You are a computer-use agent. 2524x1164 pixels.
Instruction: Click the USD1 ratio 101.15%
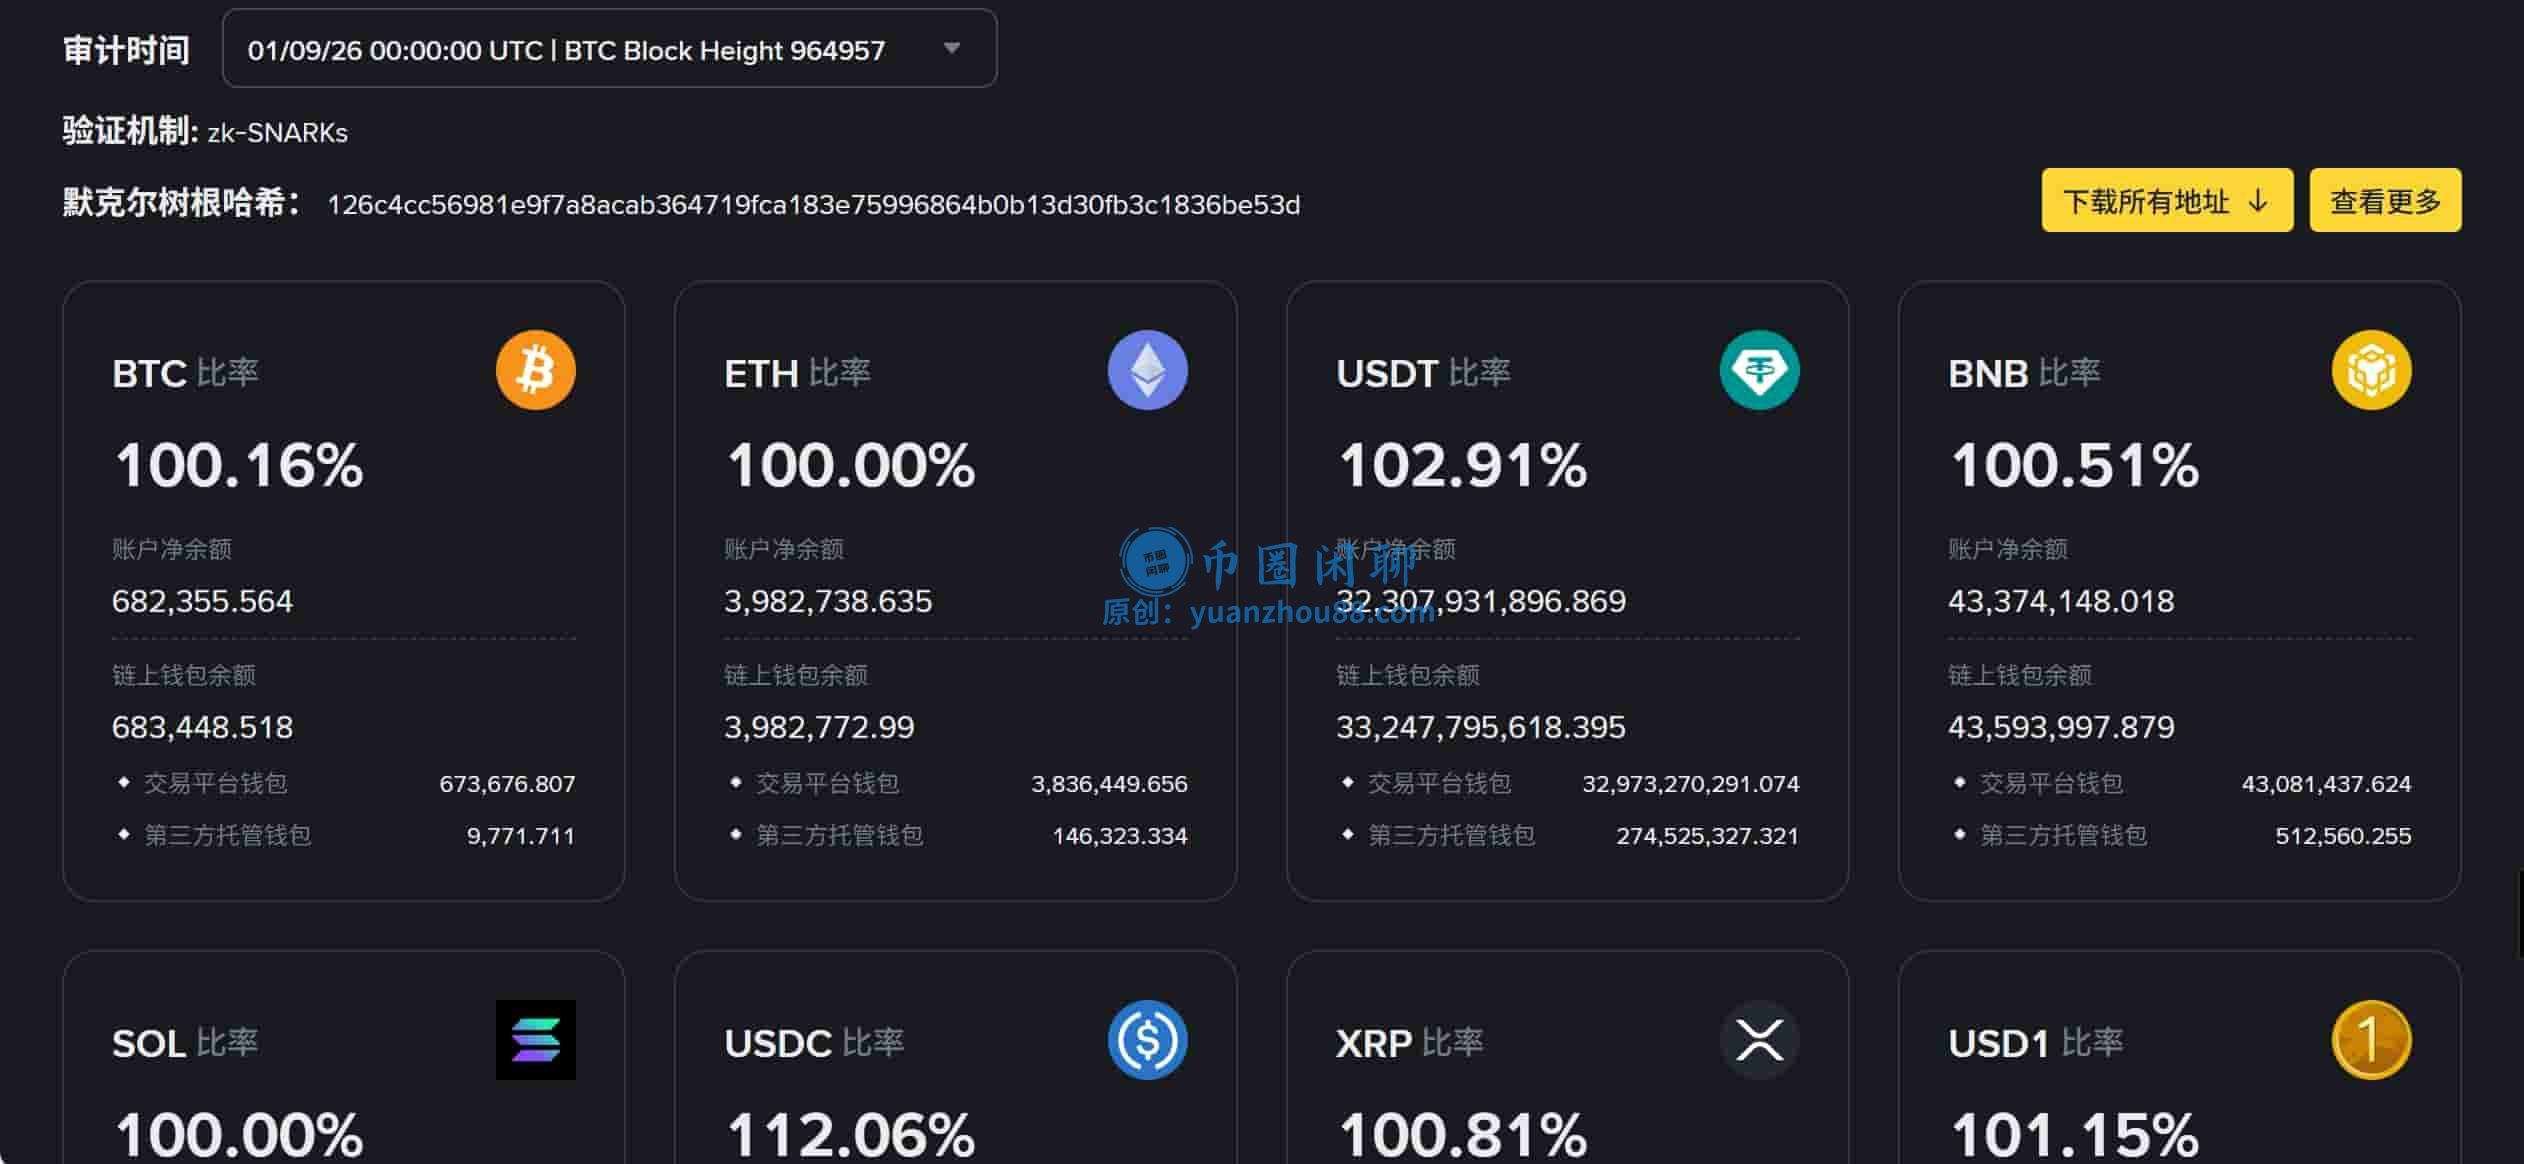click(x=2075, y=1136)
